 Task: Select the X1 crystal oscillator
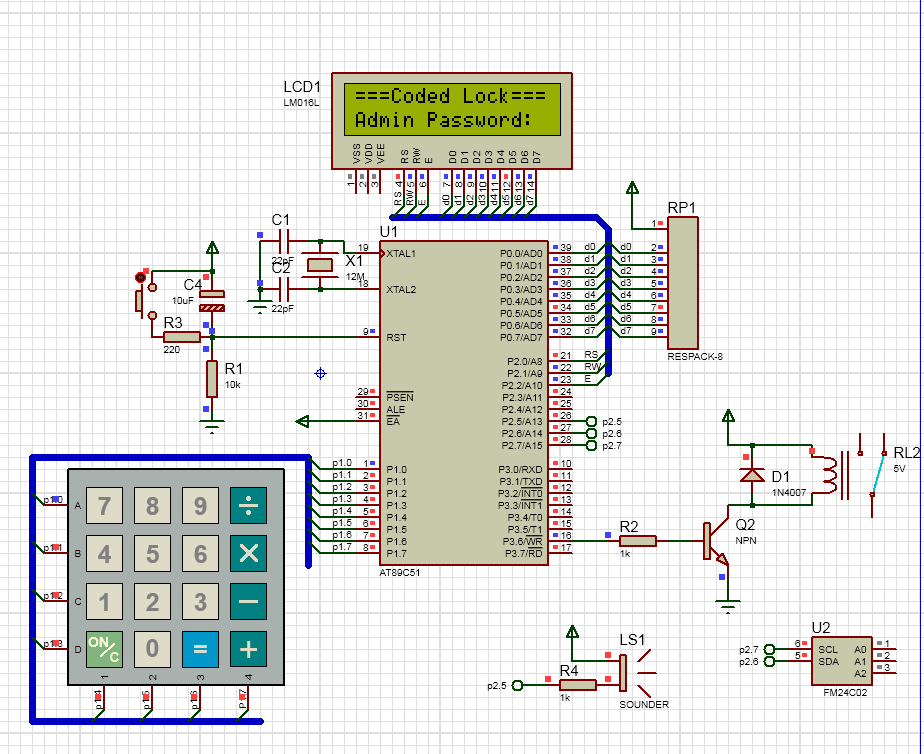320,265
